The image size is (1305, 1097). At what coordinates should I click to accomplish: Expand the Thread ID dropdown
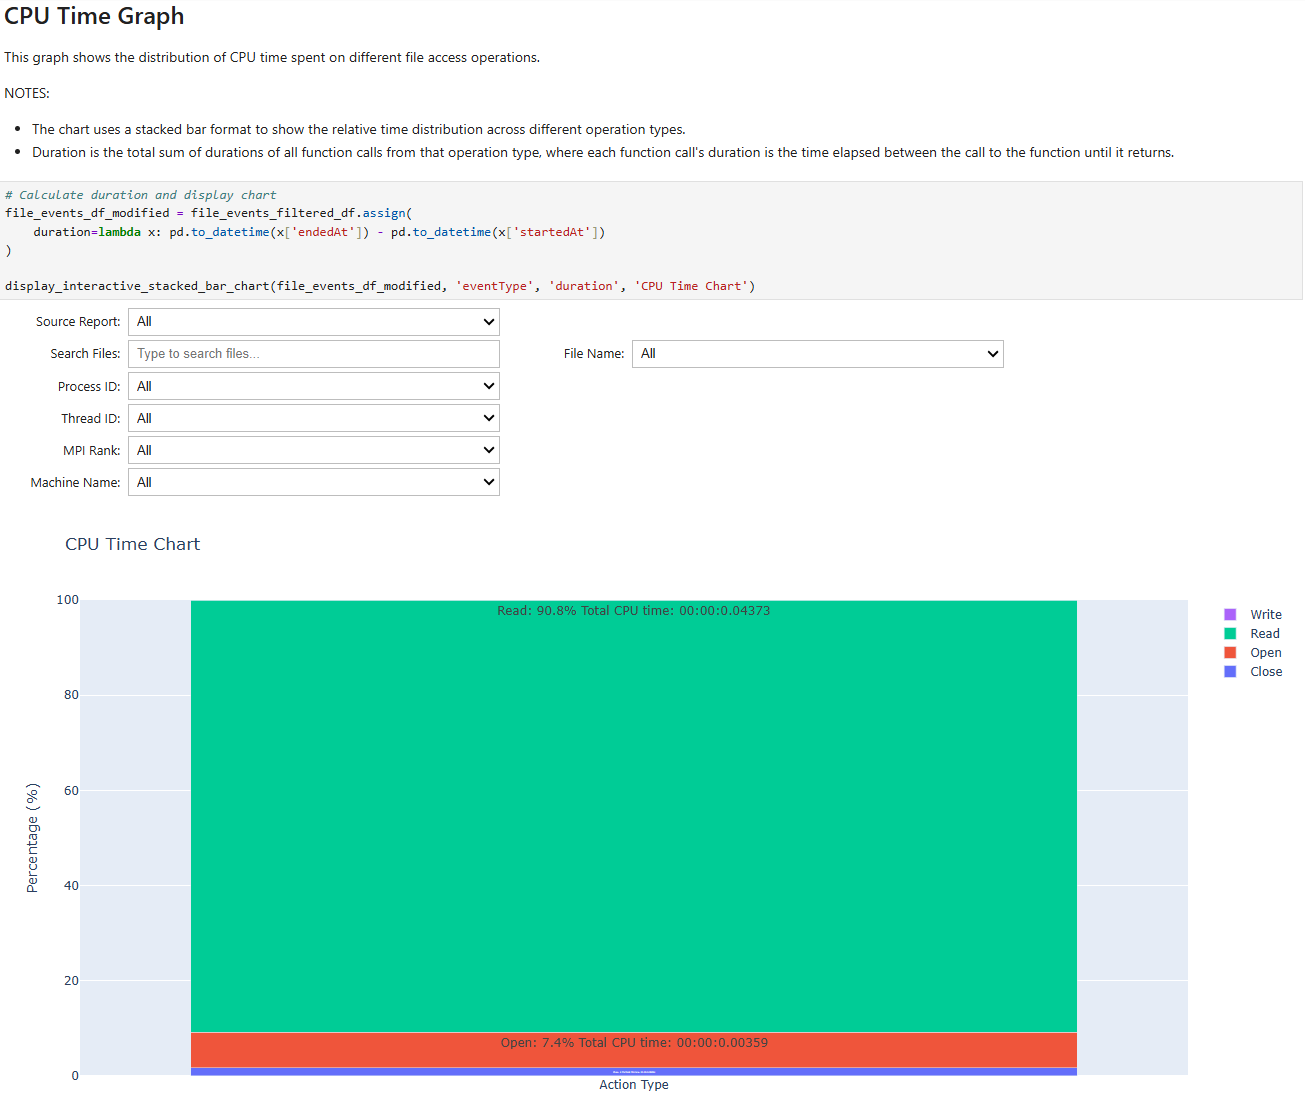click(x=313, y=417)
